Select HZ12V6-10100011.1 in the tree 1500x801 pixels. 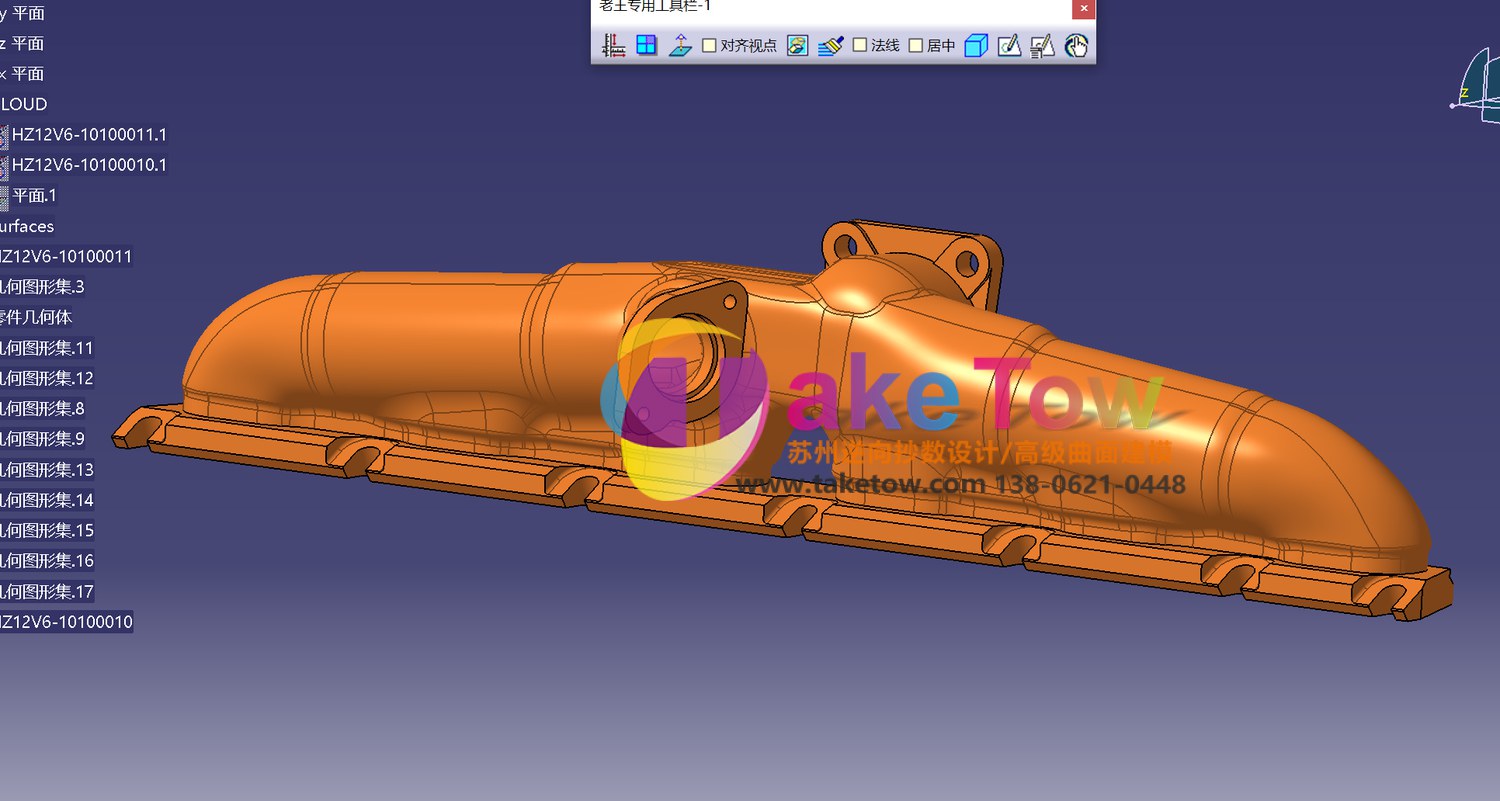click(x=89, y=134)
